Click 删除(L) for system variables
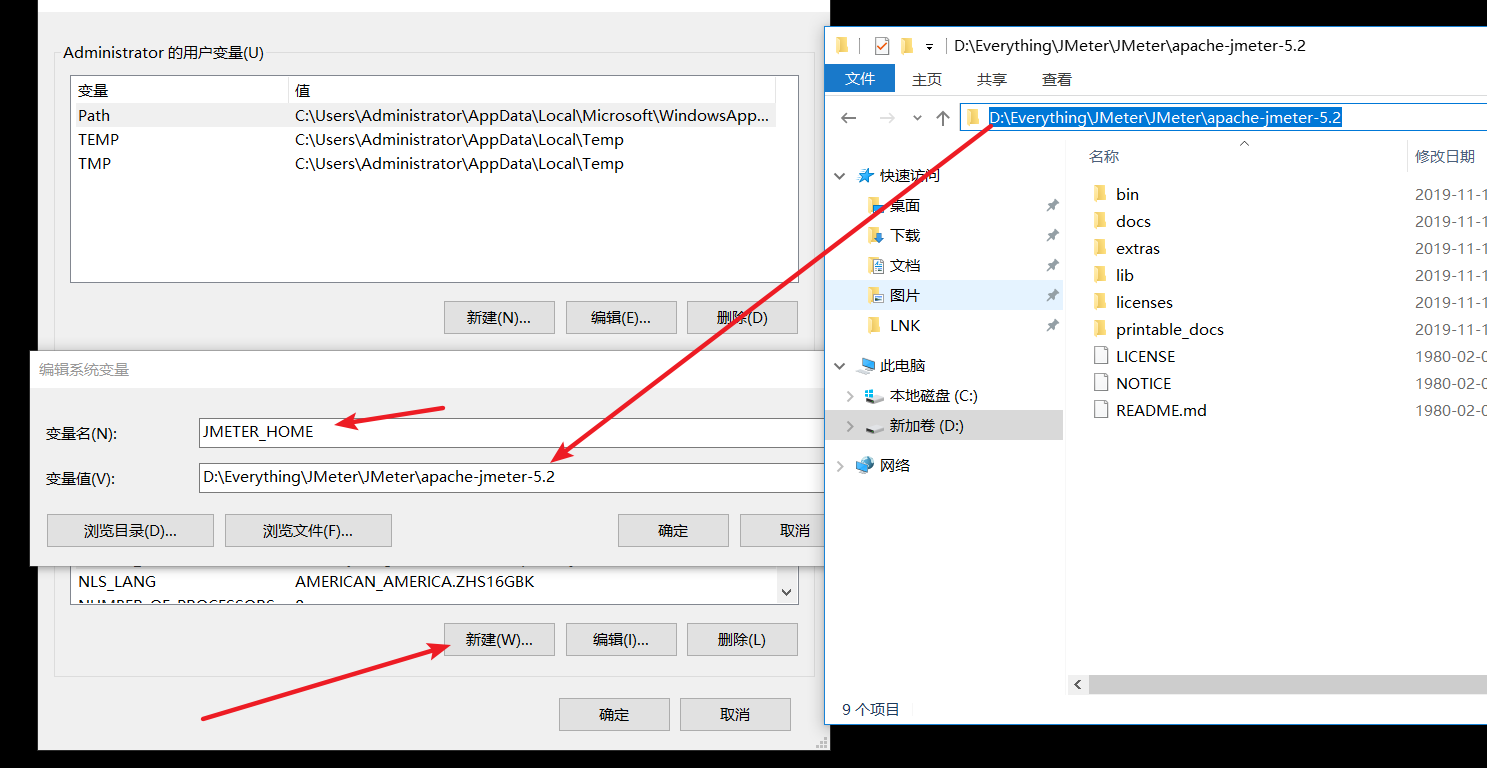1487x768 pixels. pos(742,640)
